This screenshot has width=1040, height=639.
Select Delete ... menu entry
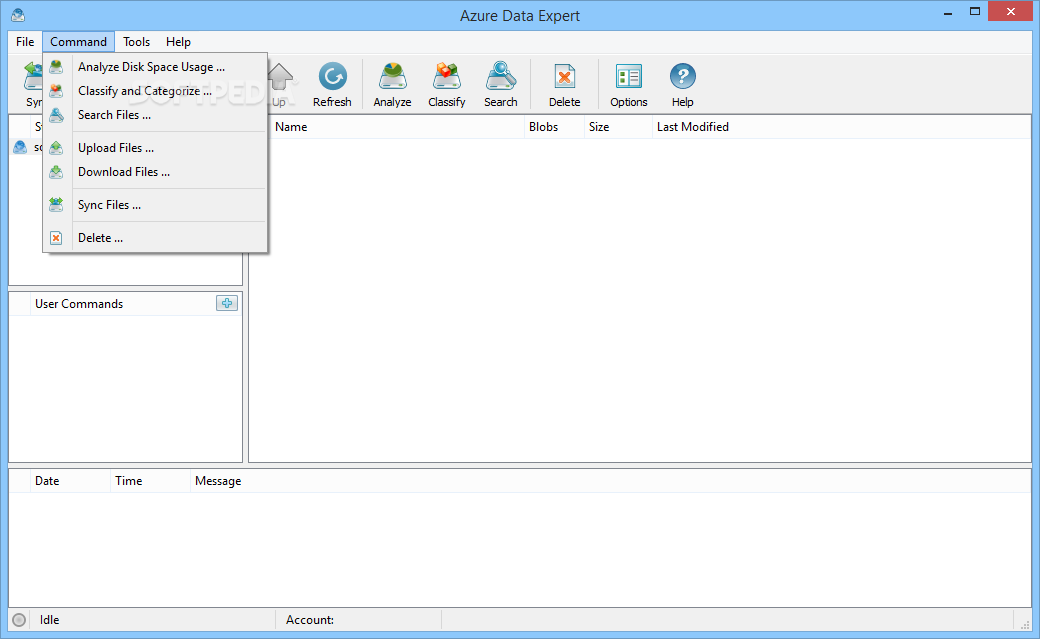pos(155,238)
